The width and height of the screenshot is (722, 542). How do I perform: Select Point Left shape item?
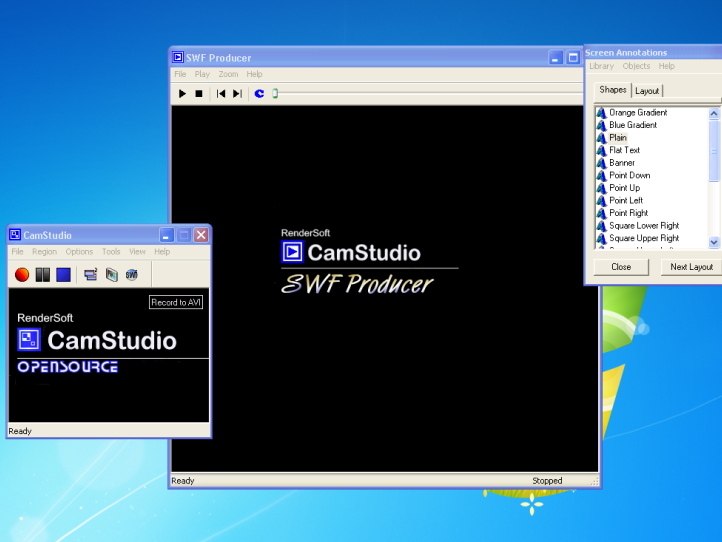(x=626, y=200)
